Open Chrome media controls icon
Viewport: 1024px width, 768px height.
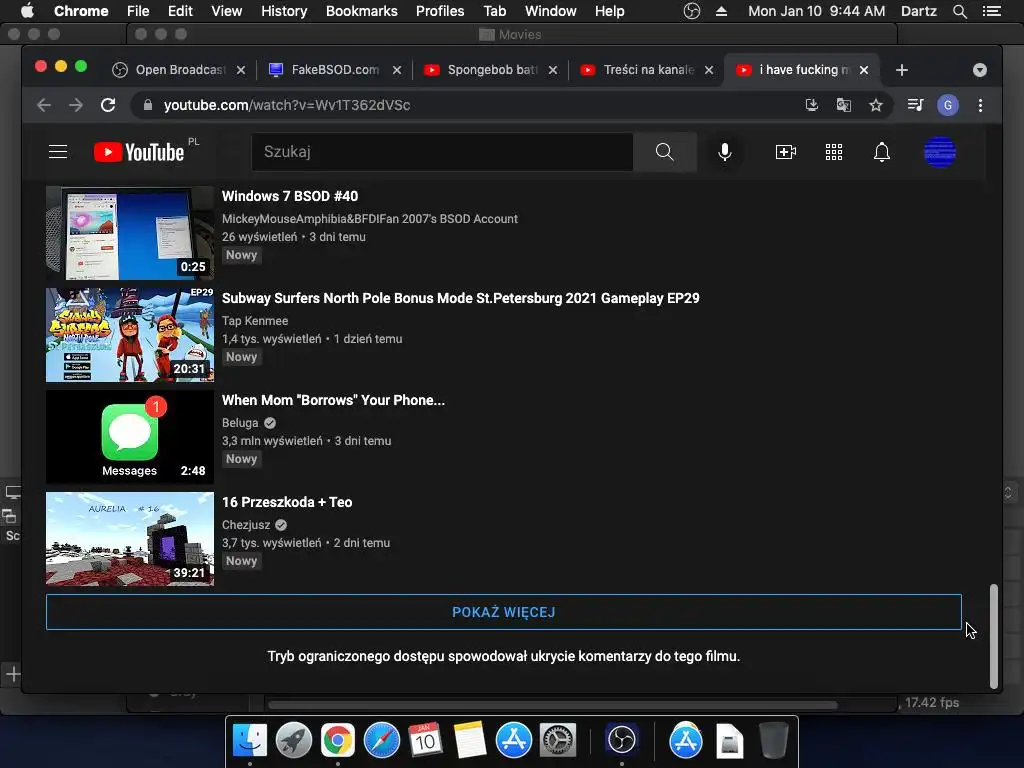tap(916, 105)
